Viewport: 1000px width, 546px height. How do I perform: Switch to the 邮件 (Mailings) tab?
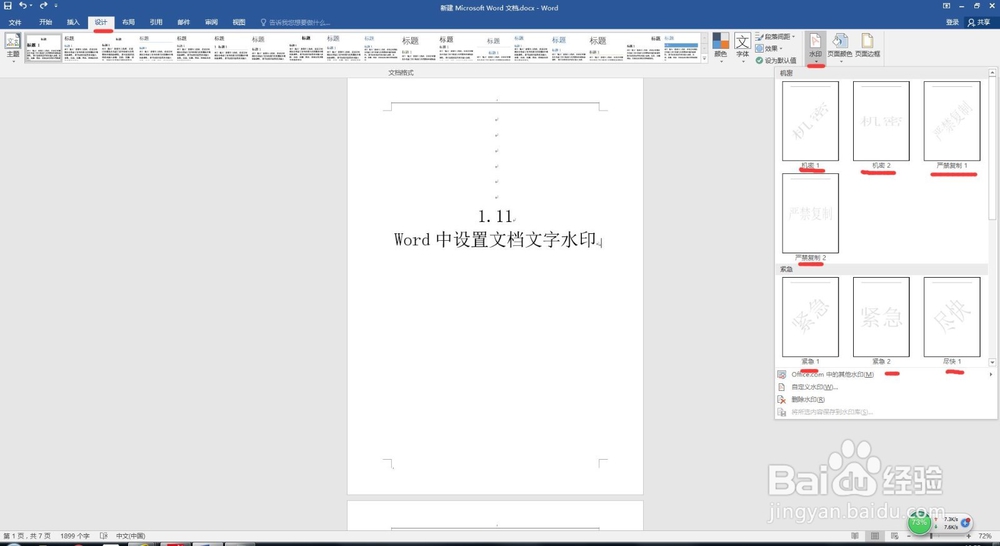(x=184, y=22)
